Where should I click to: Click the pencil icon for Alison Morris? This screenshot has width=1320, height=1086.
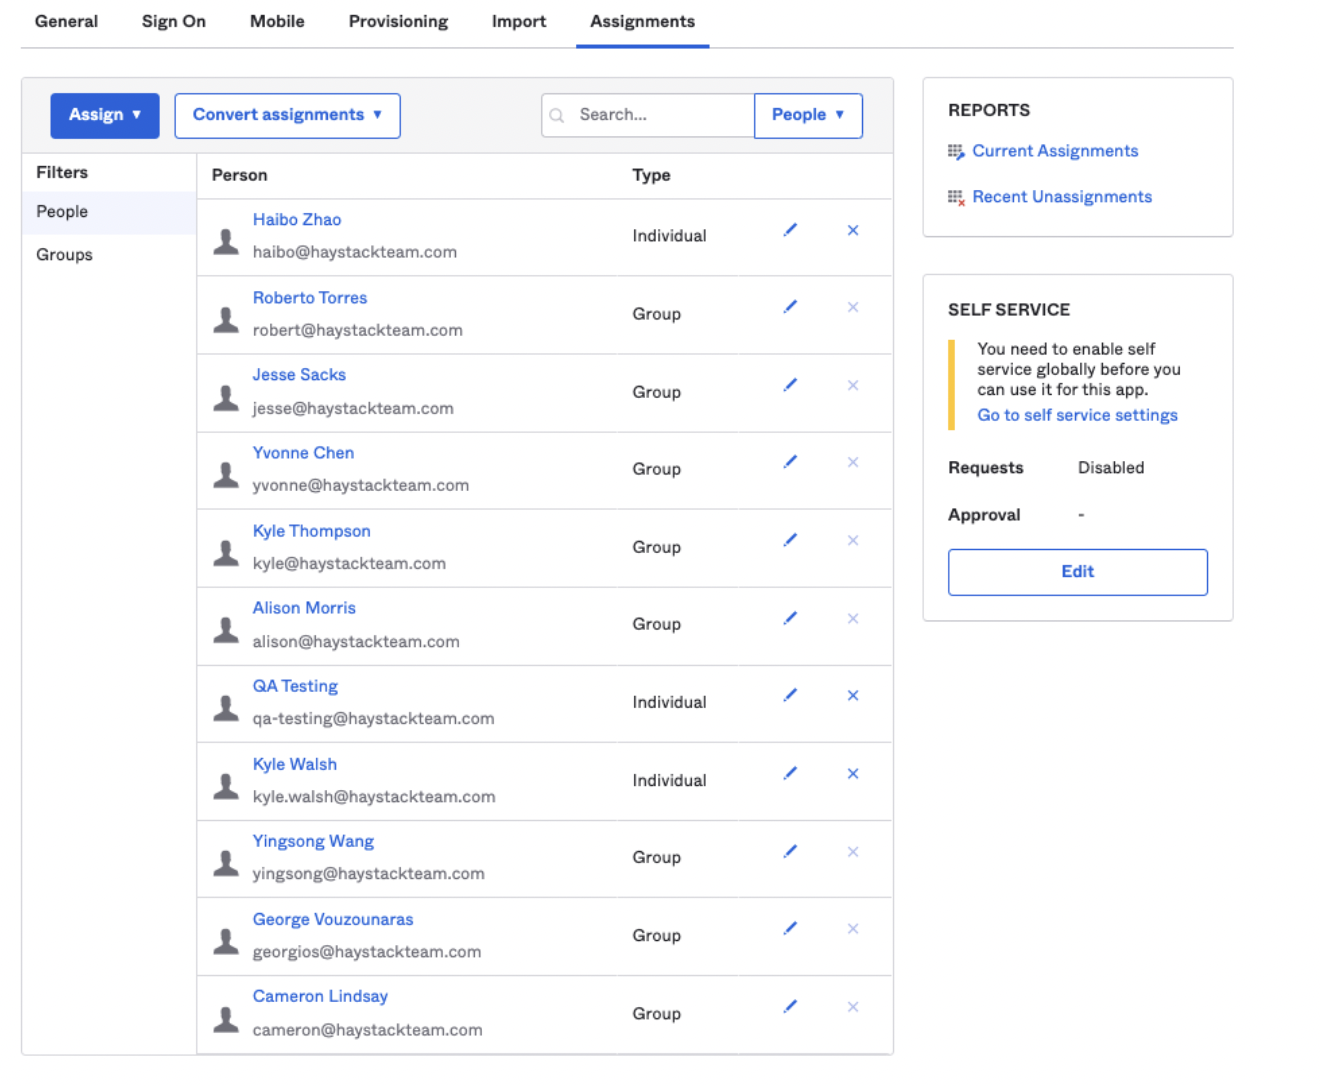click(790, 619)
